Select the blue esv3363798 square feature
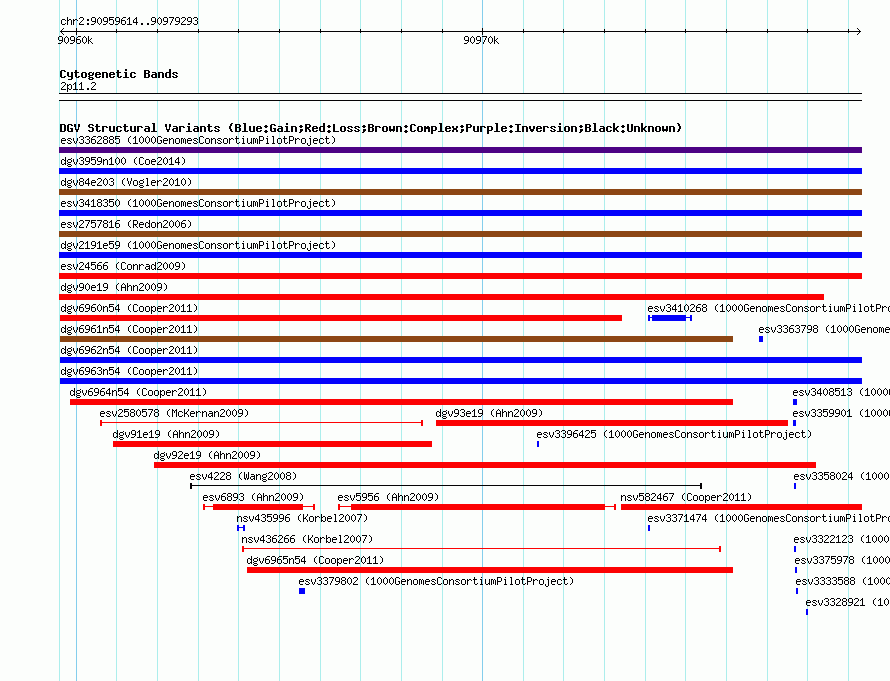The image size is (890, 681). [x=761, y=339]
